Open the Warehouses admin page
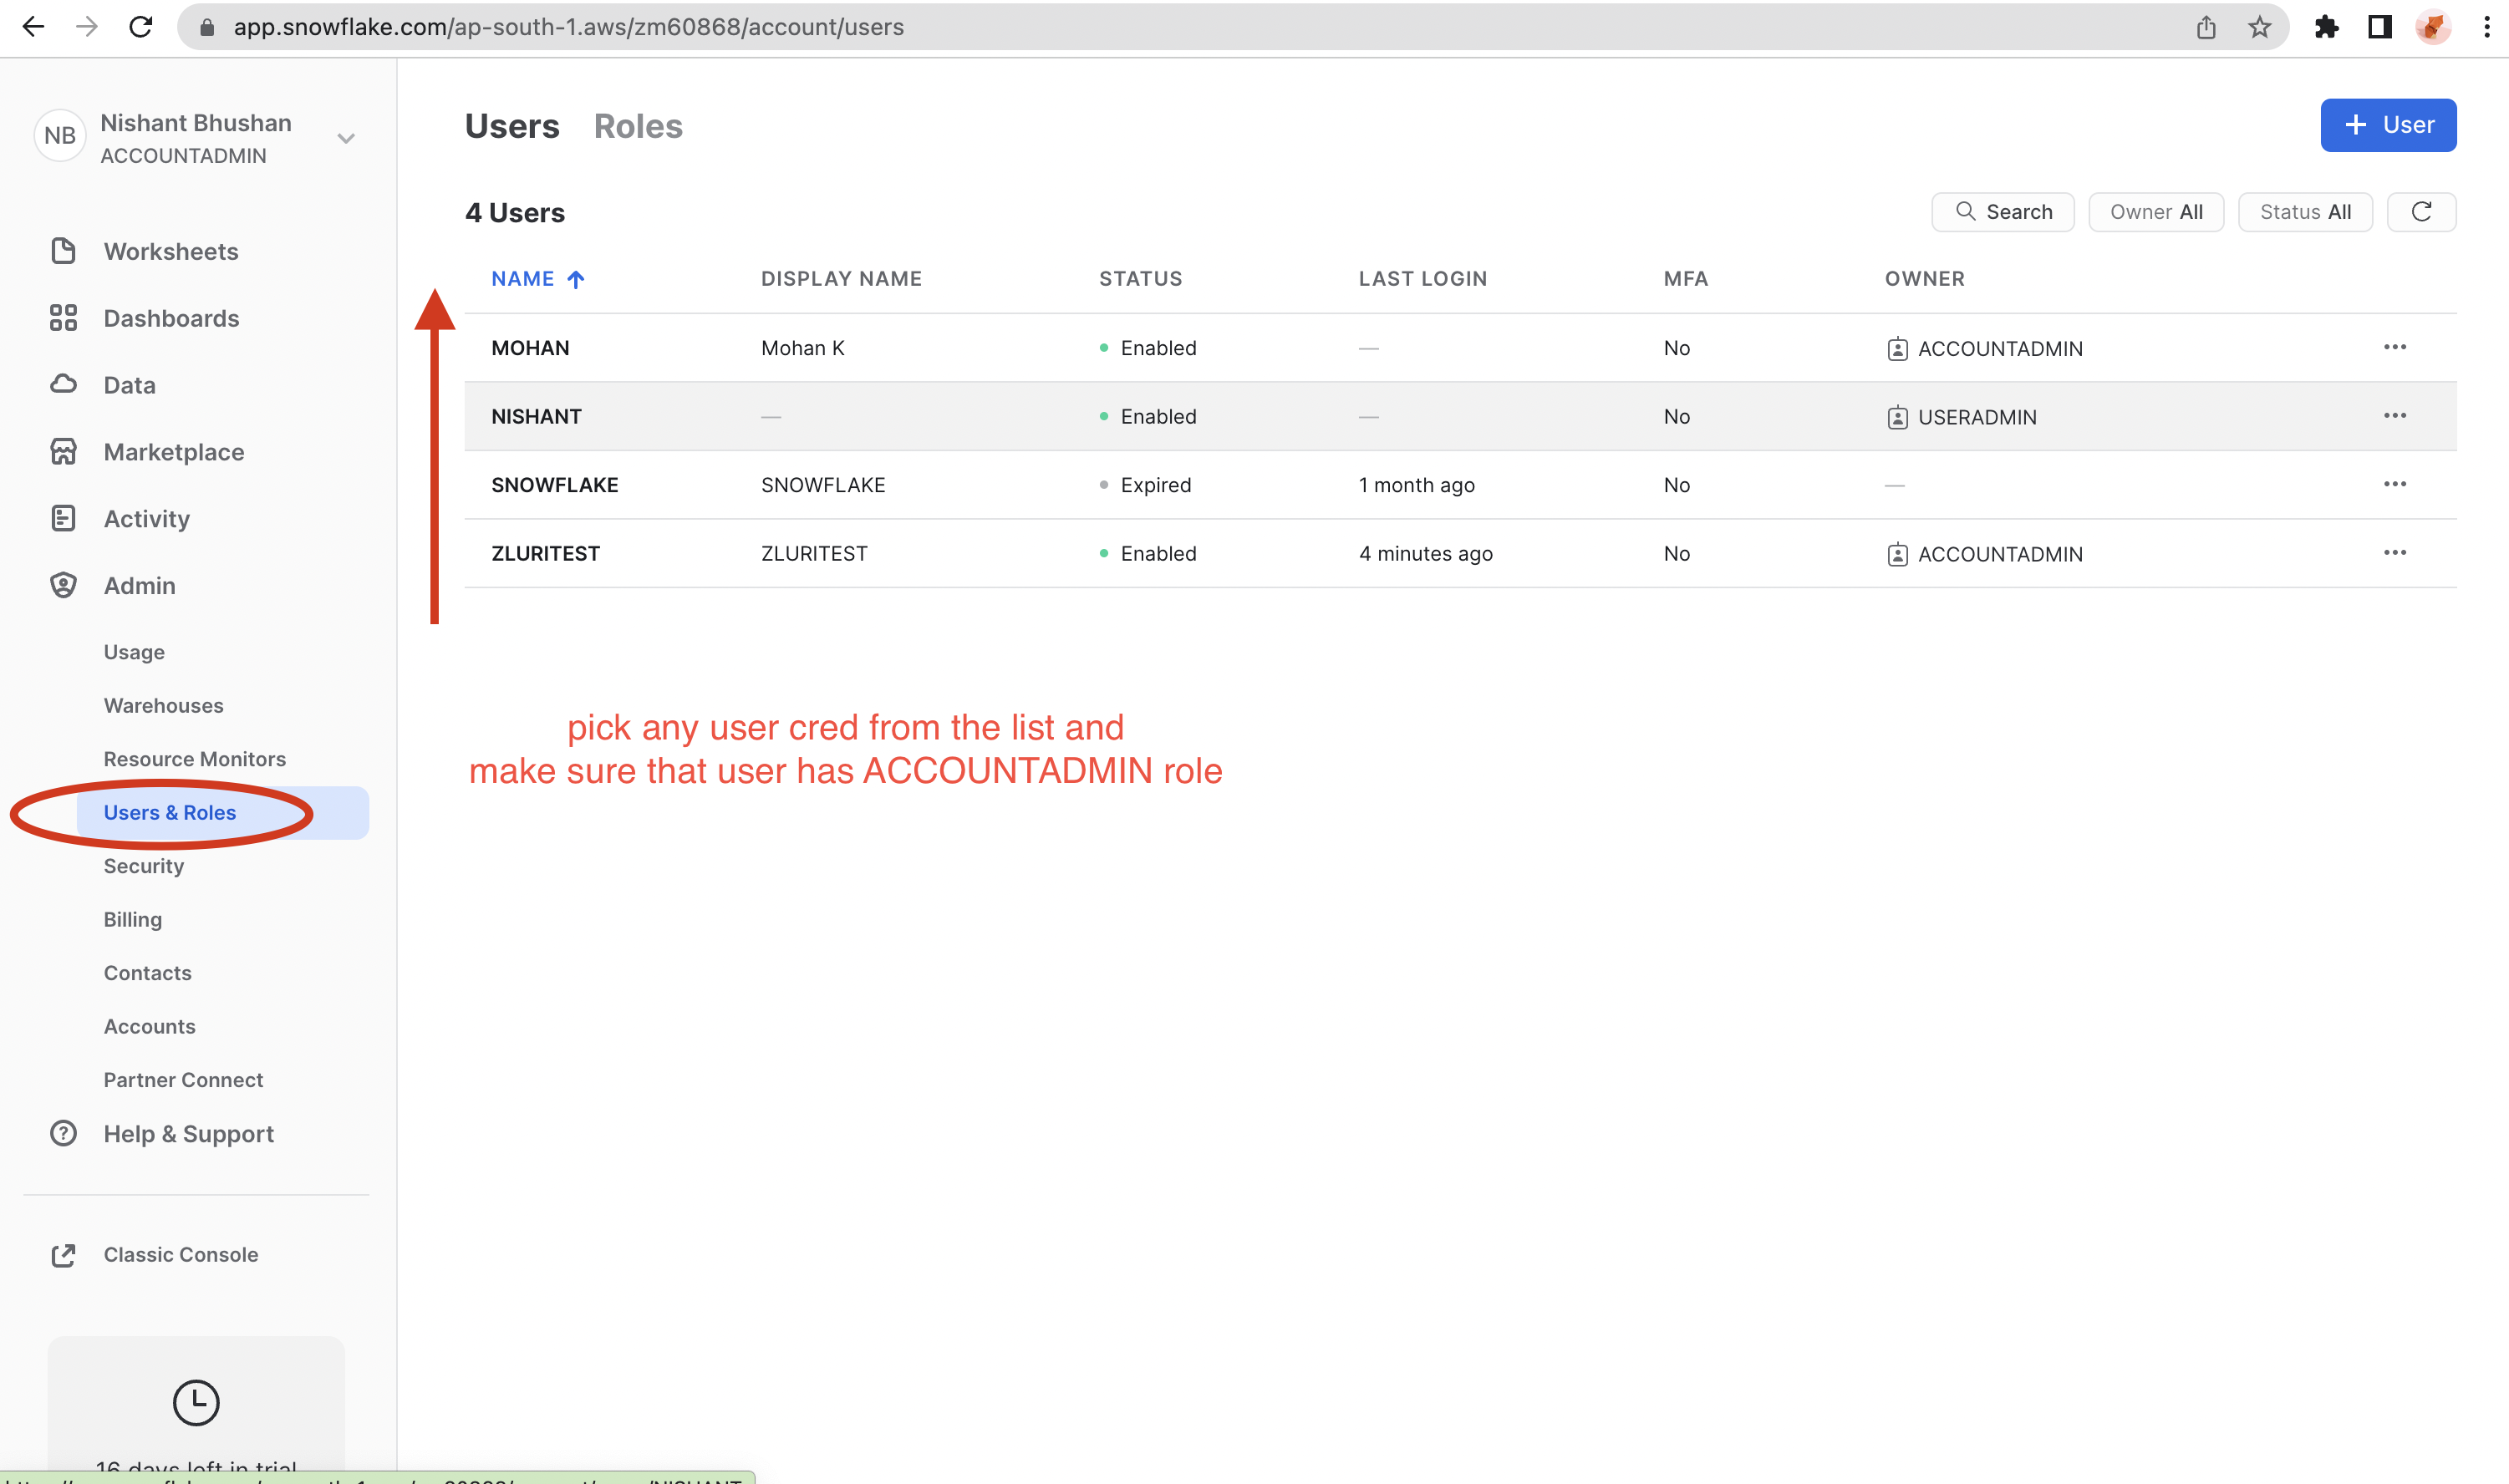The height and width of the screenshot is (1484, 2509). tap(164, 705)
